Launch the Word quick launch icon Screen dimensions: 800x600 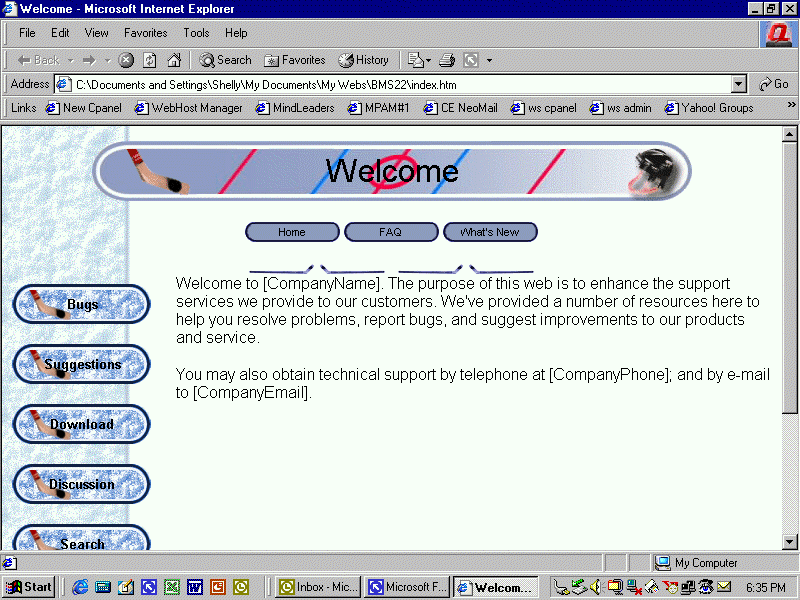[x=194, y=587]
